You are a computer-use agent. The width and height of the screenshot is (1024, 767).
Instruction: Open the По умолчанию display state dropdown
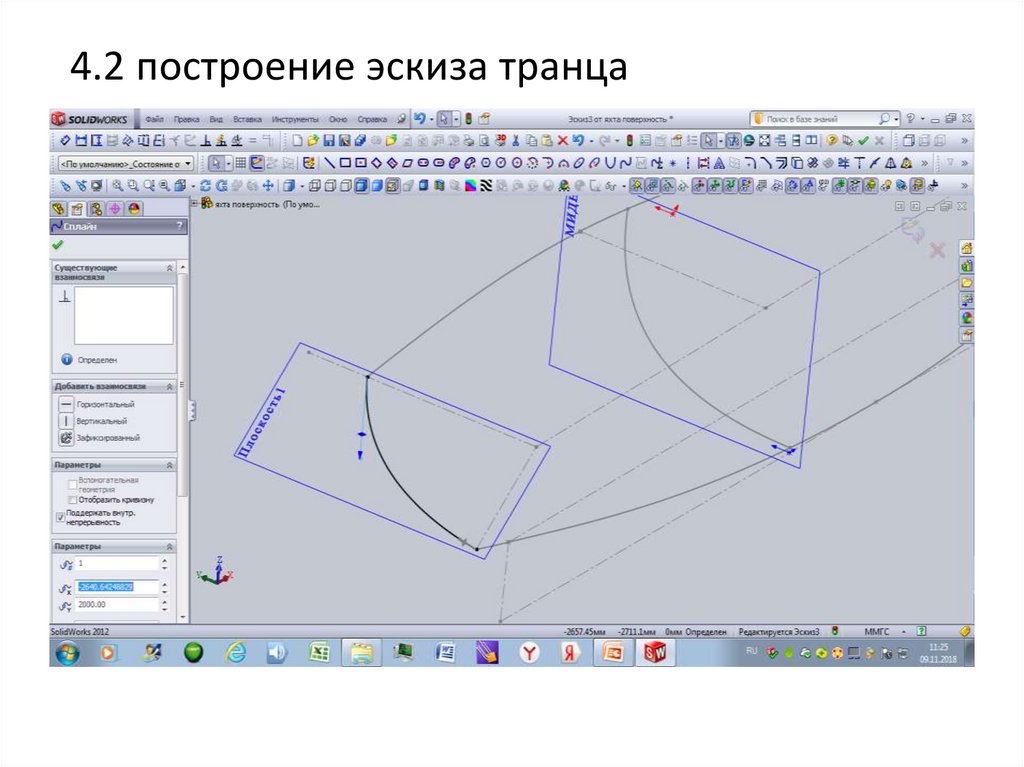pyautogui.click(x=187, y=163)
